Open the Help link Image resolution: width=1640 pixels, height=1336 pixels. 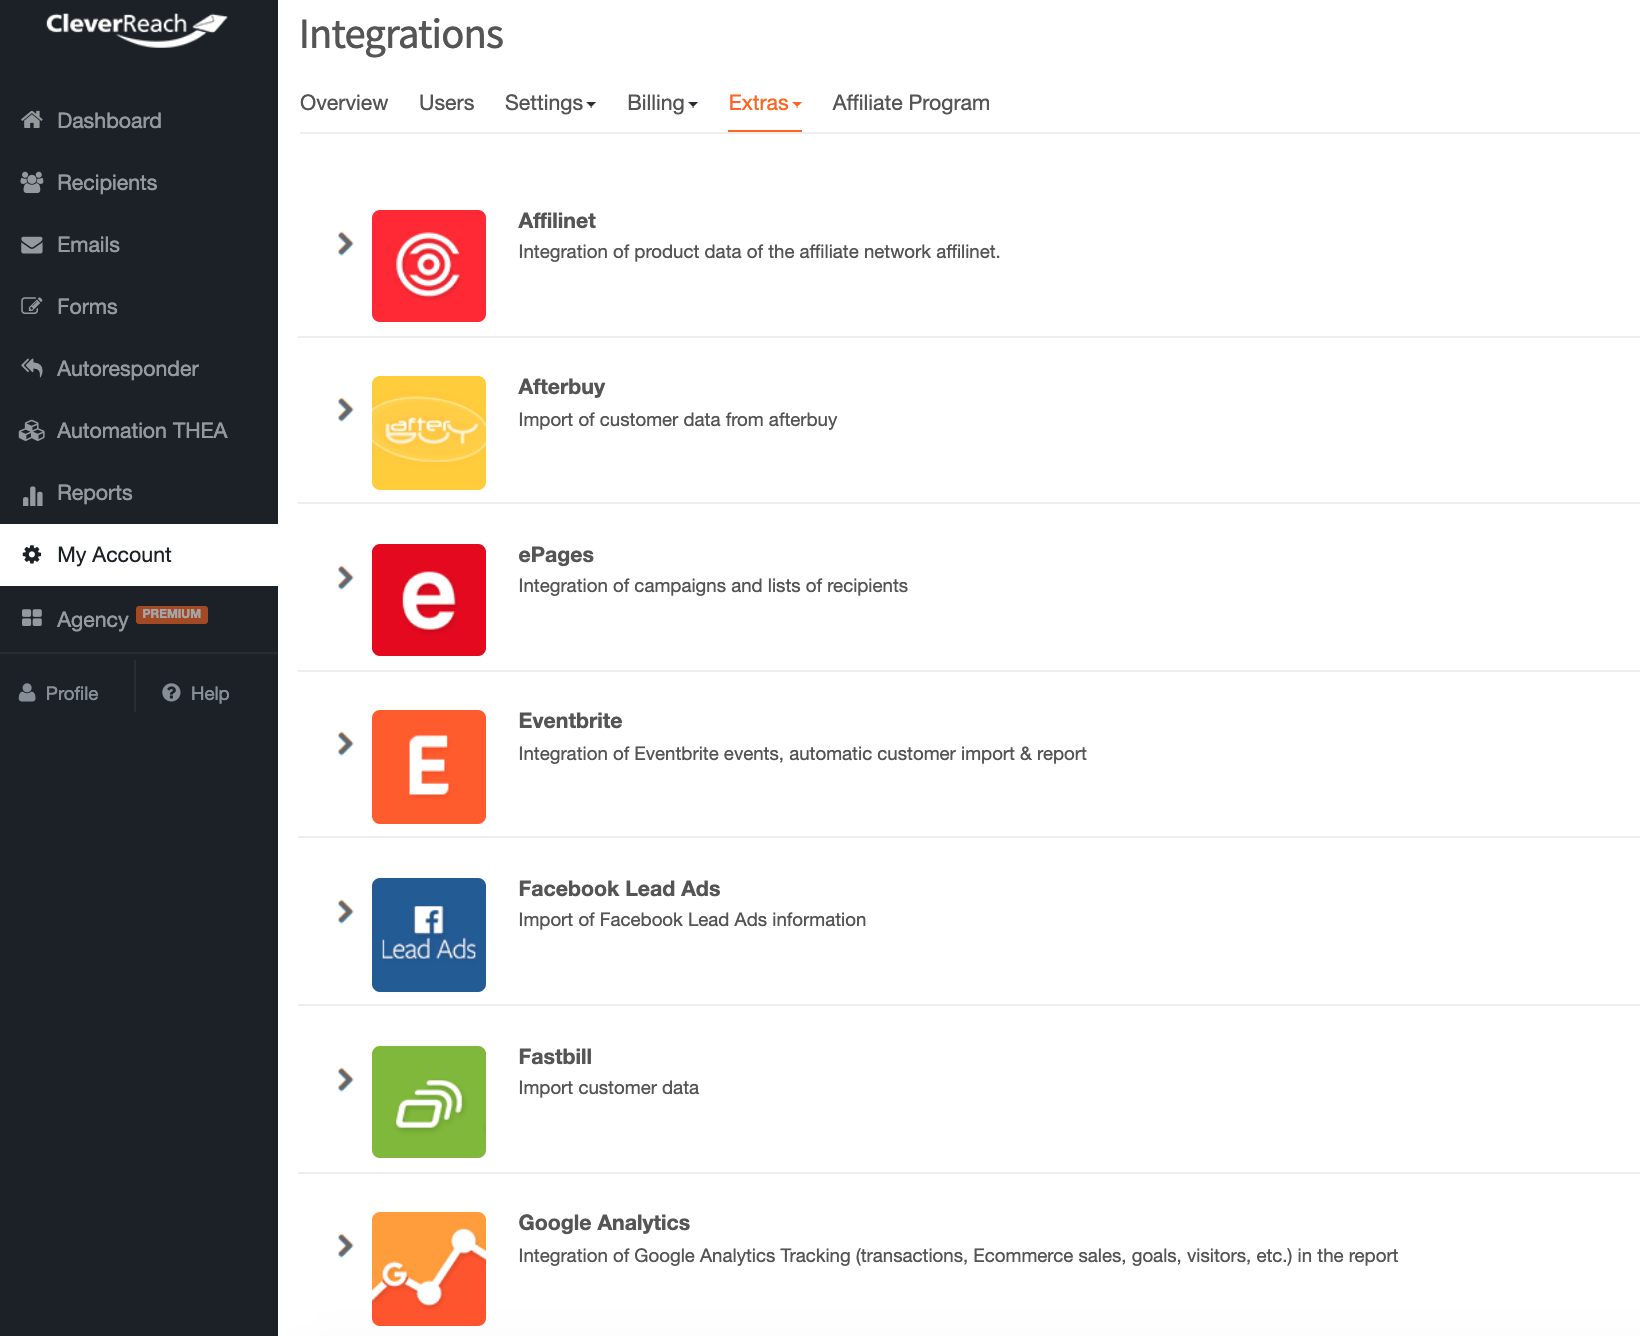point(196,693)
